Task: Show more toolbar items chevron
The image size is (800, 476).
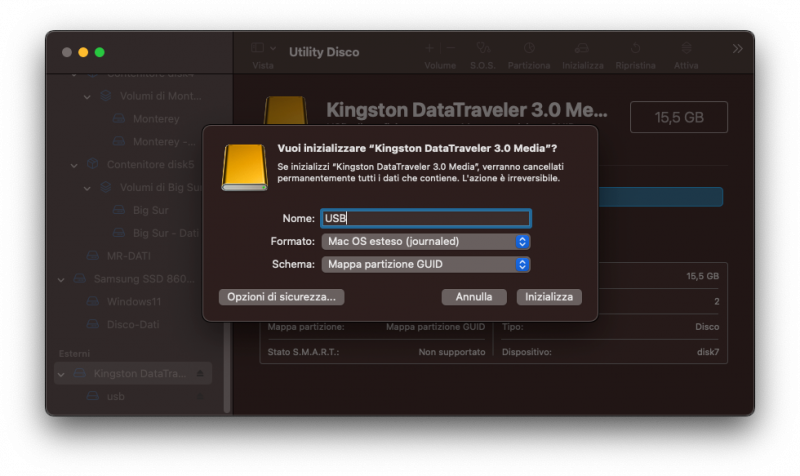Action: click(x=737, y=48)
